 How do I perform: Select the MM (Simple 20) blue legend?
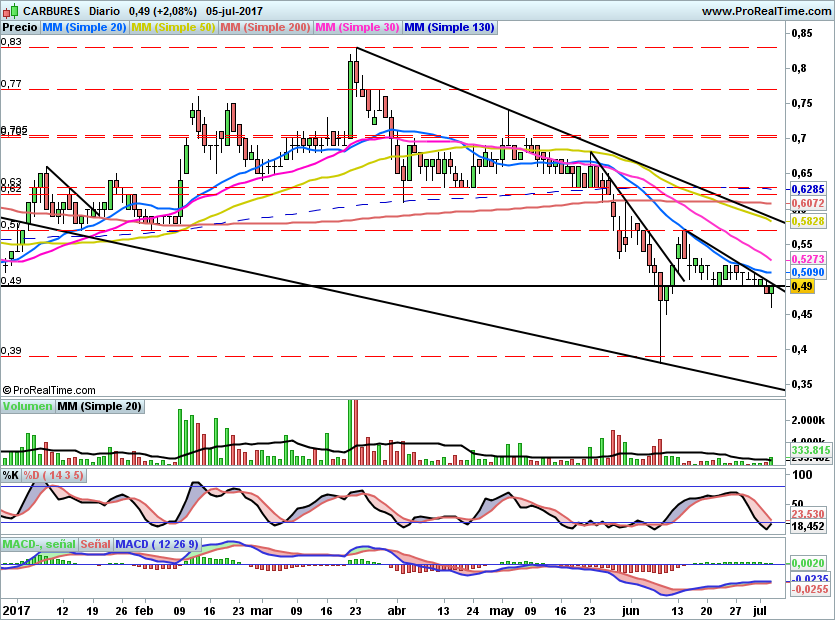point(84,28)
